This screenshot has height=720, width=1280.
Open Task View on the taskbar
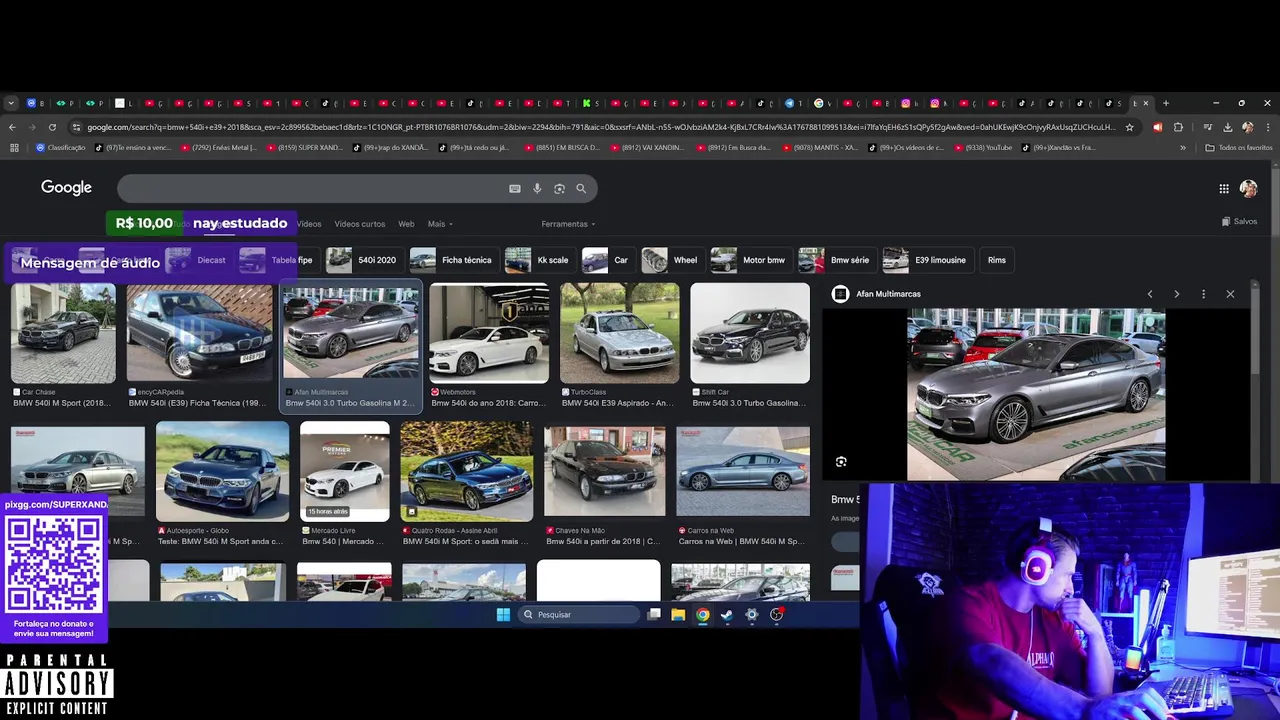point(654,614)
